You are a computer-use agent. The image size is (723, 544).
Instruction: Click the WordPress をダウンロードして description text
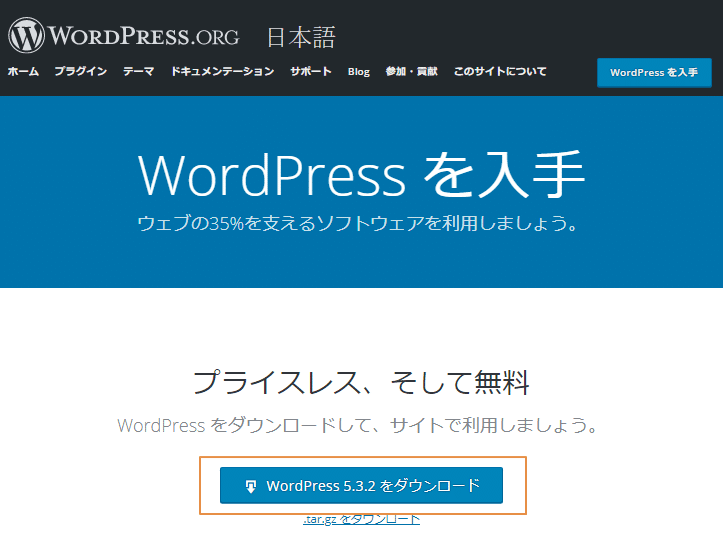(357, 425)
